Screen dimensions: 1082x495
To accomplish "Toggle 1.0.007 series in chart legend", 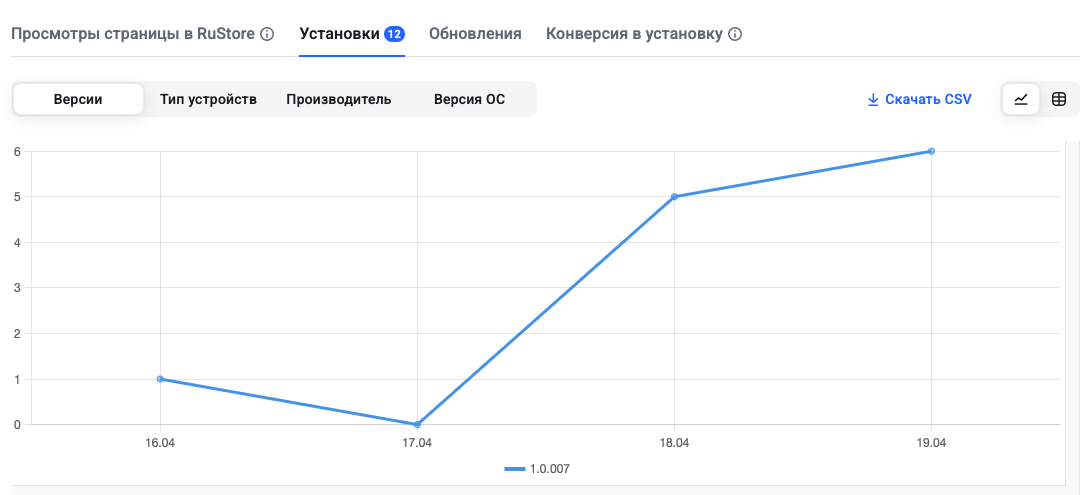I will click(x=537, y=469).
